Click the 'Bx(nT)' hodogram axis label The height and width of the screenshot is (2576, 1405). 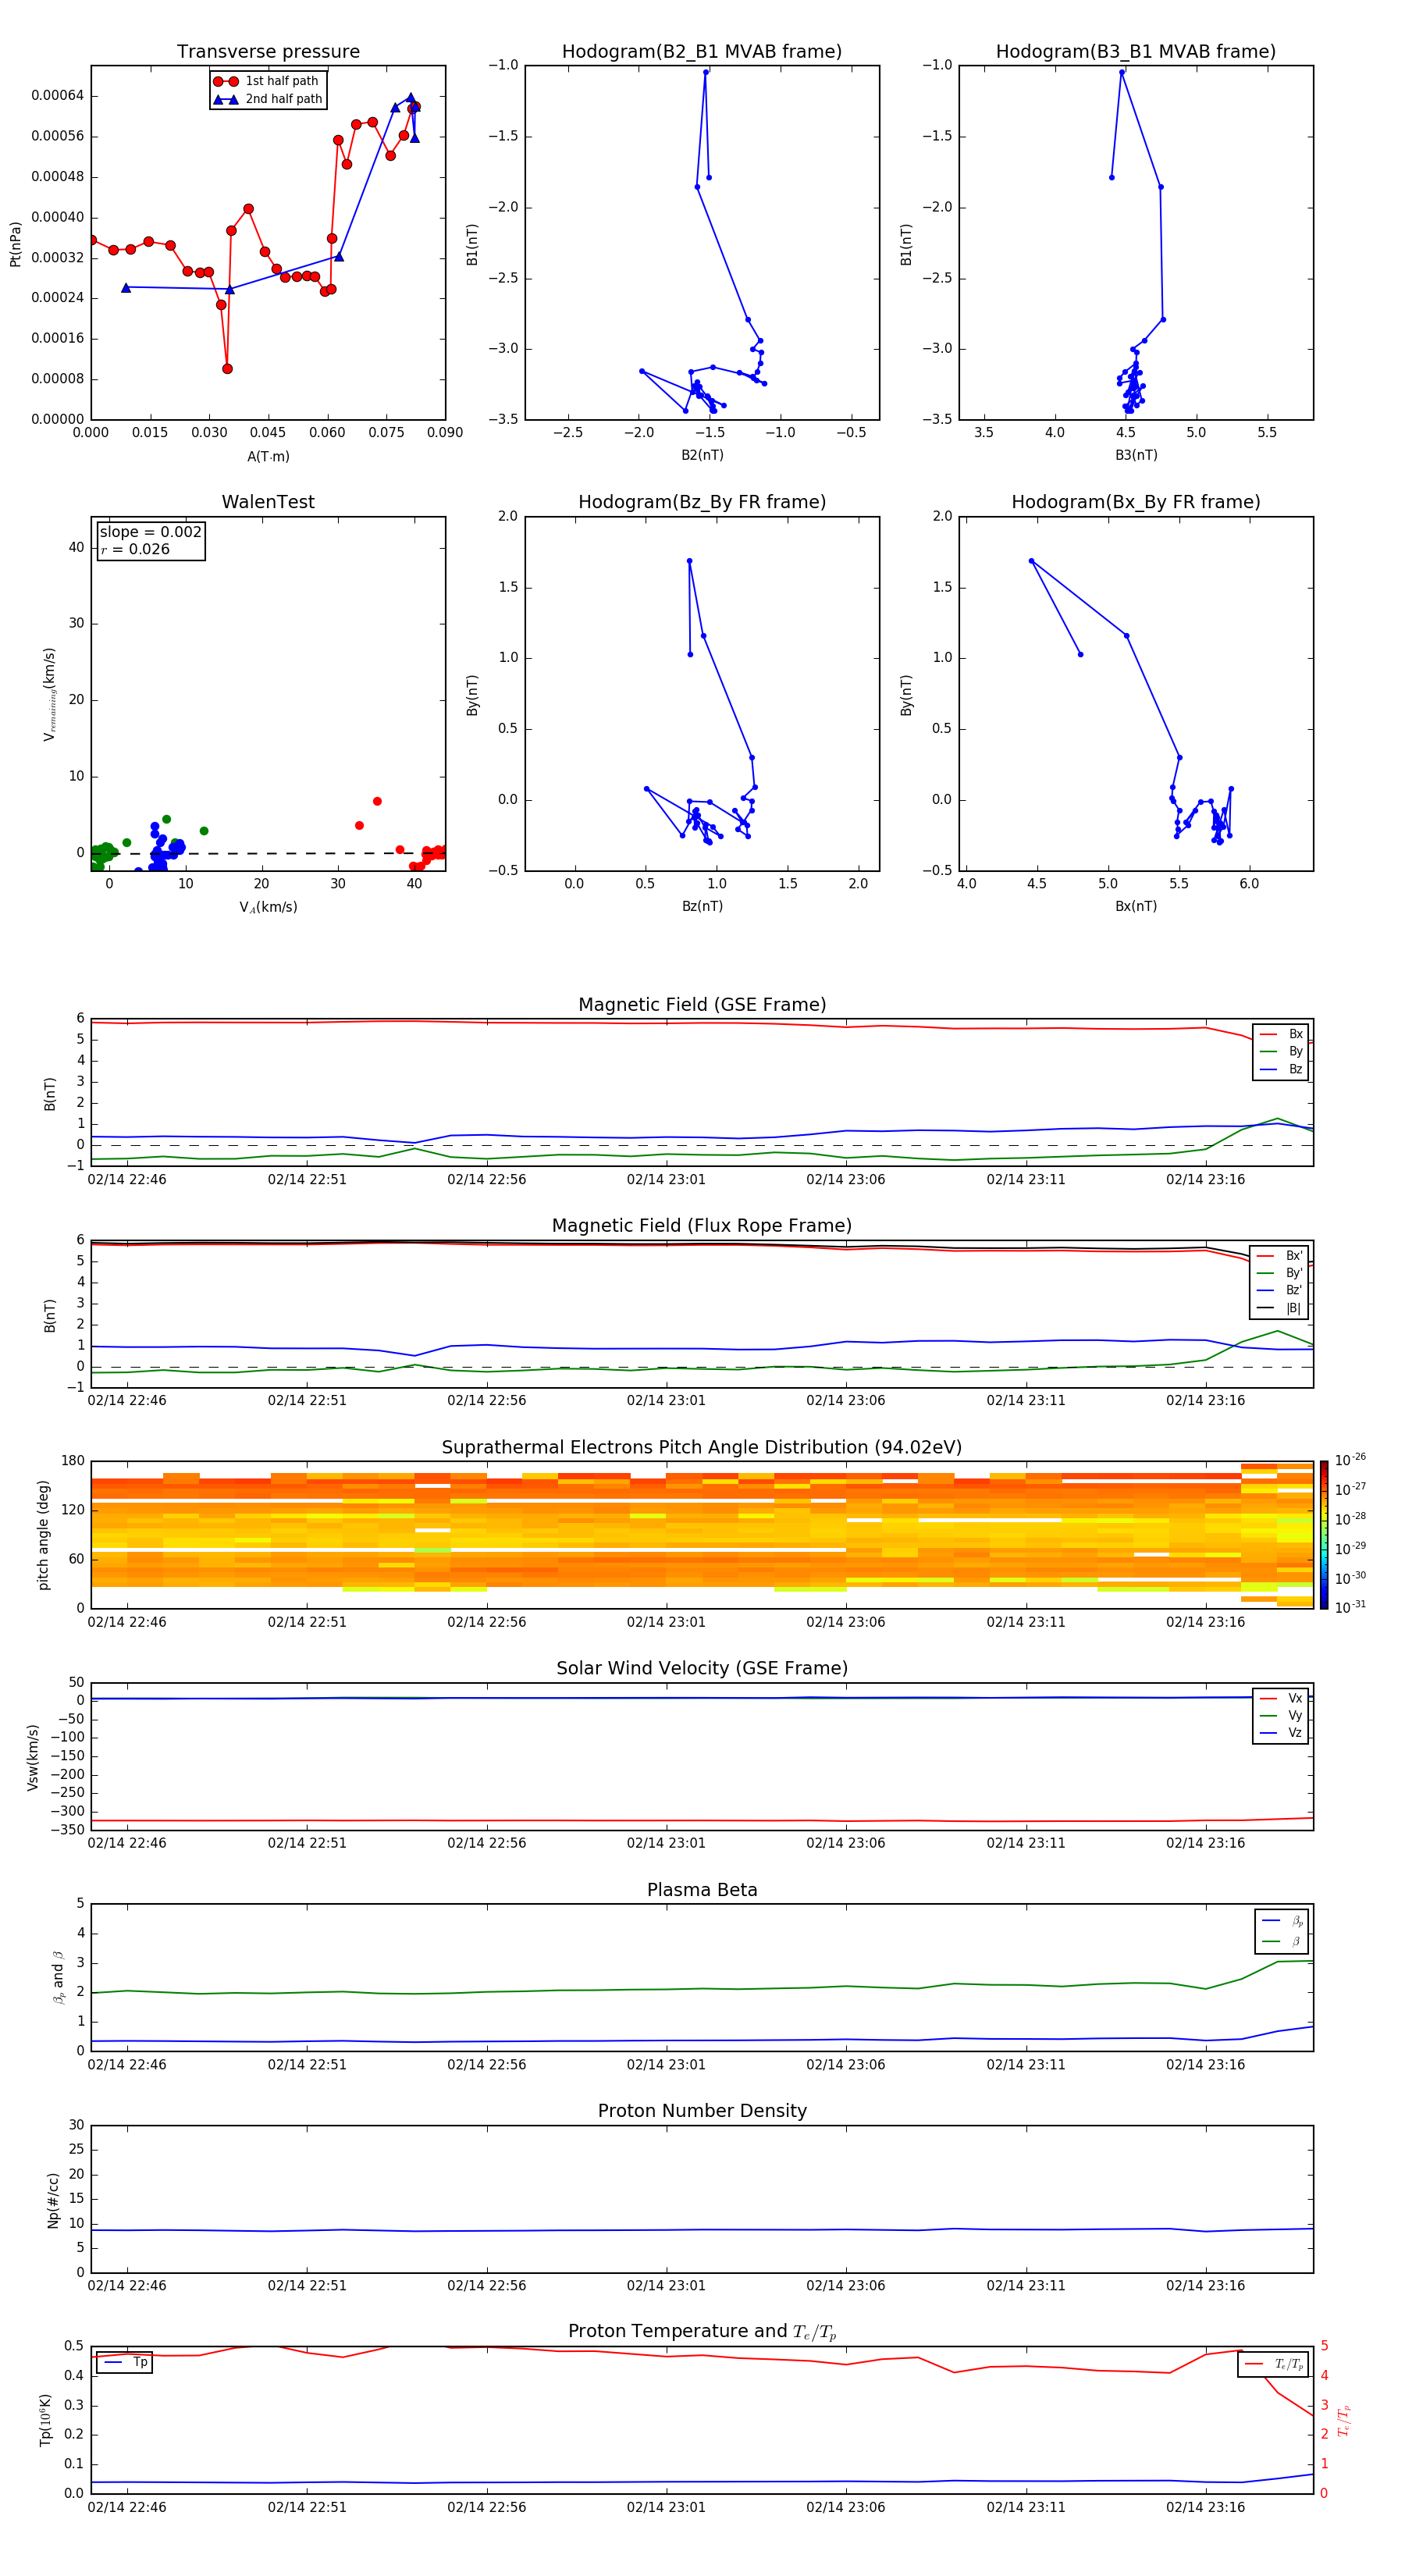[x=1136, y=906]
